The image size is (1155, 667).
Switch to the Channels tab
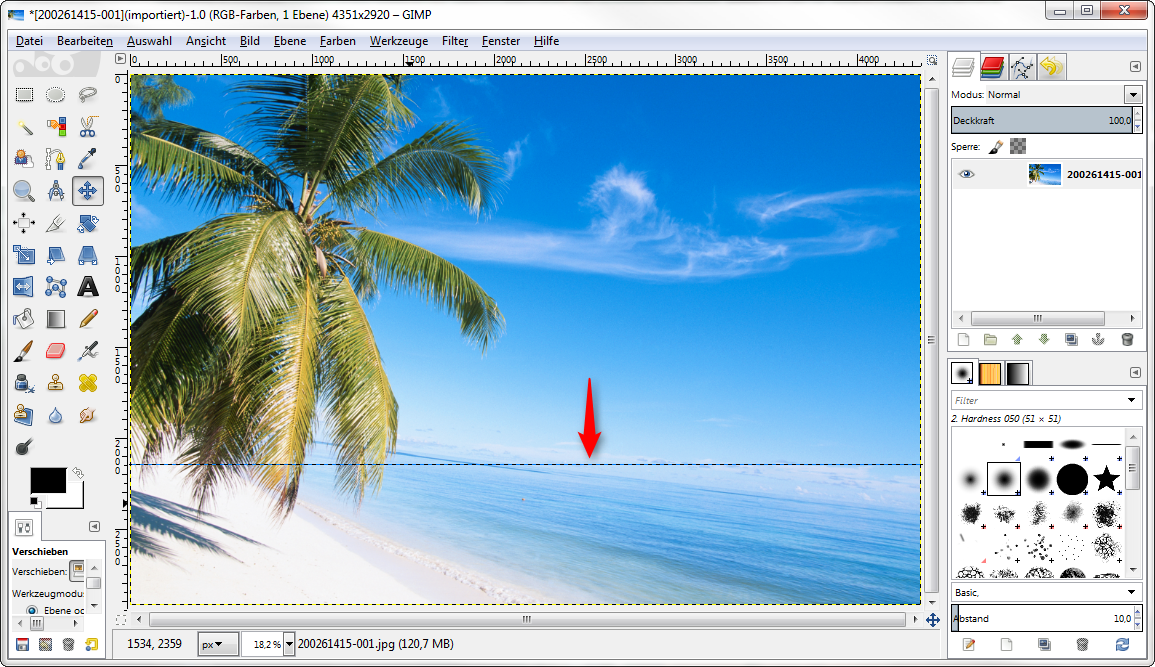(992, 67)
